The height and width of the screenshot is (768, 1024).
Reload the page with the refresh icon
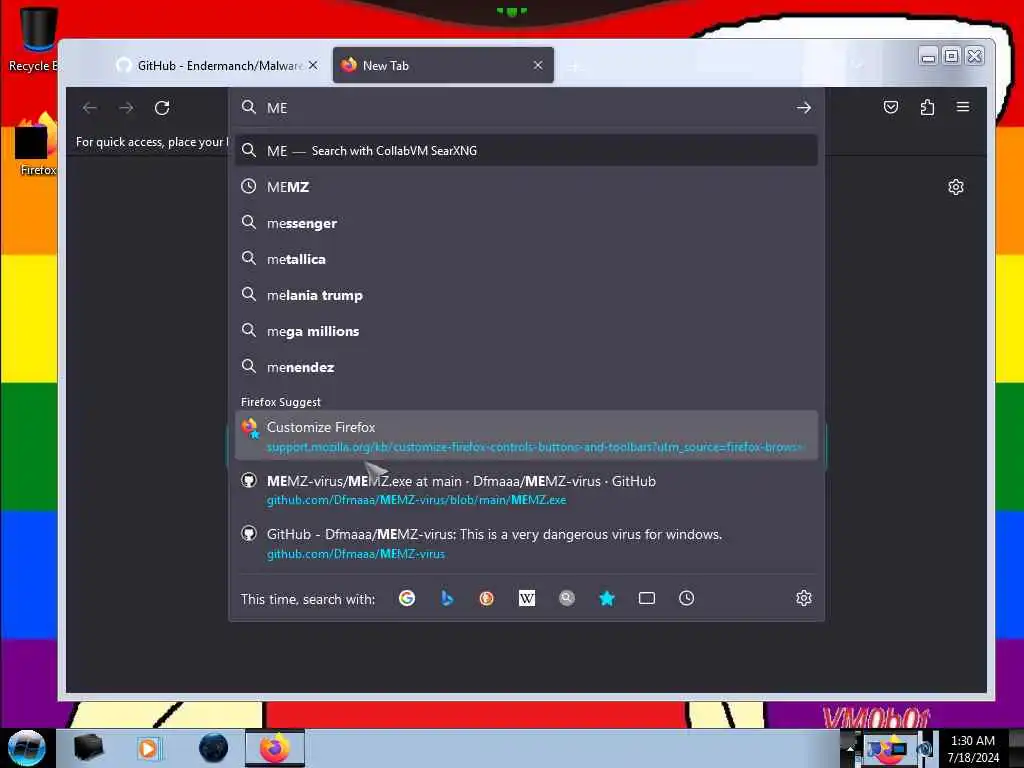162,108
